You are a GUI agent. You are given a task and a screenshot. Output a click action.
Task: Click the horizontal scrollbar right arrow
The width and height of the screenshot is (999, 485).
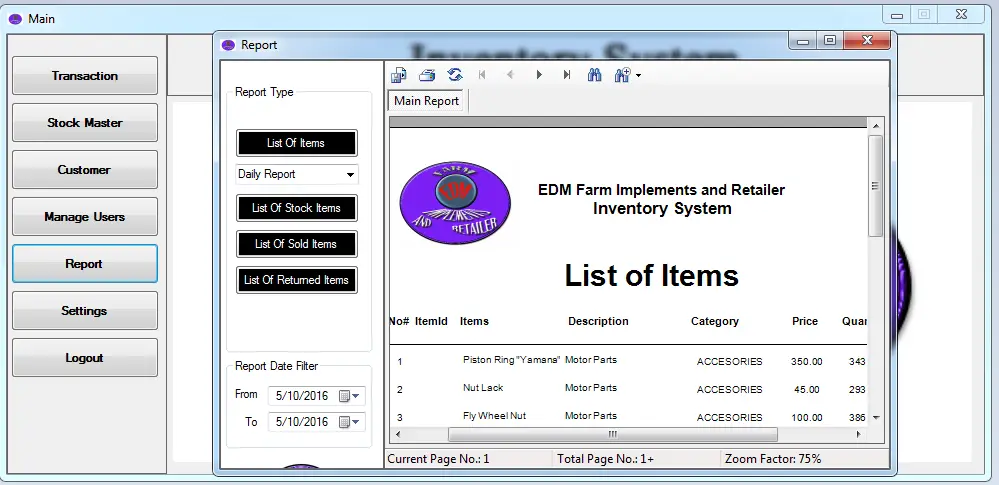pyautogui.click(x=858, y=435)
